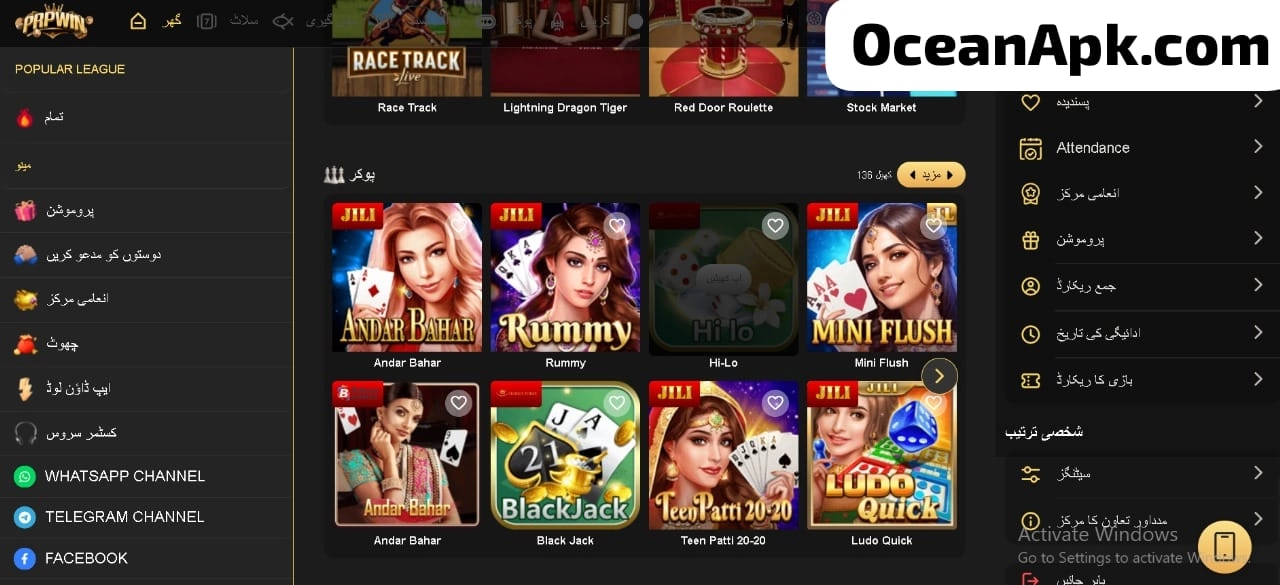Open the Telegram Channel icon
This screenshot has height=585, width=1280.
(x=25, y=518)
